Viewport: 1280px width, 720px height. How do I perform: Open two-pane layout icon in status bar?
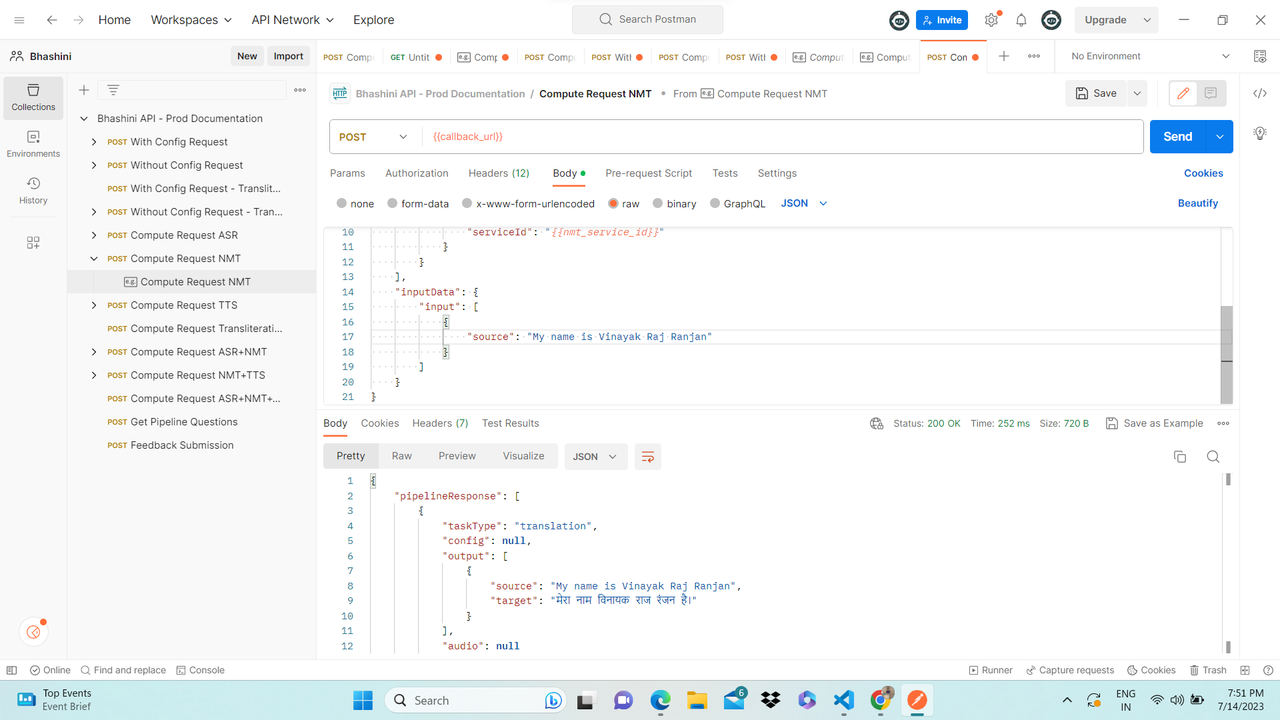point(1245,670)
